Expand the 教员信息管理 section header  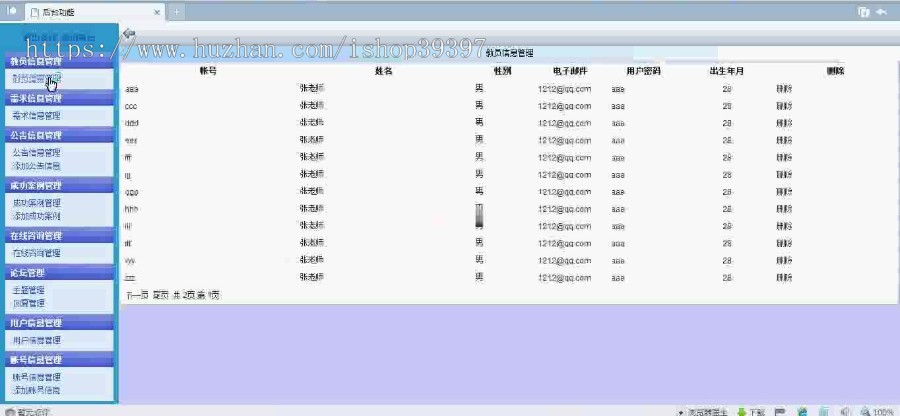pyautogui.click(x=59, y=61)
